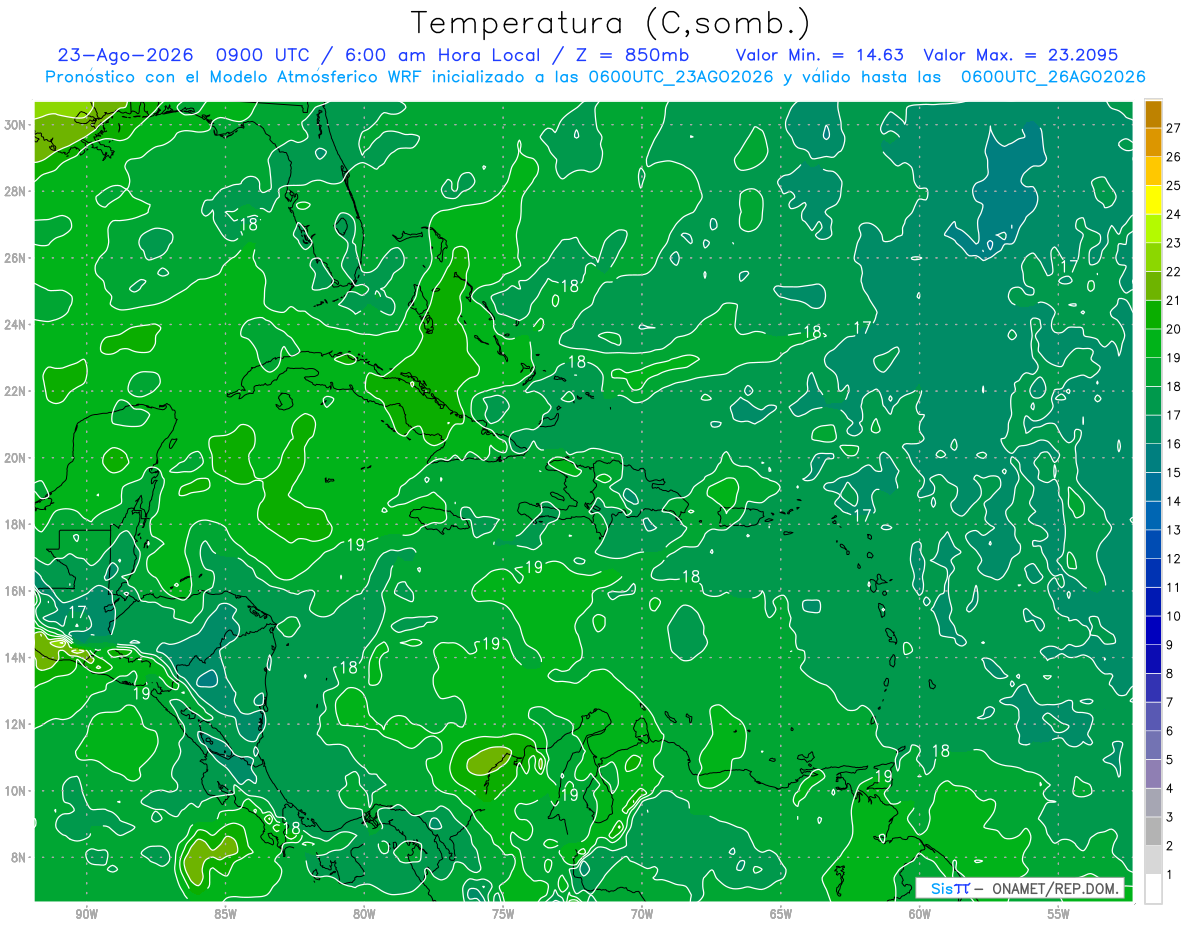The image size is (1200, 927).
Task: Click the "70W" longitude label
Action: coord(642,913)
